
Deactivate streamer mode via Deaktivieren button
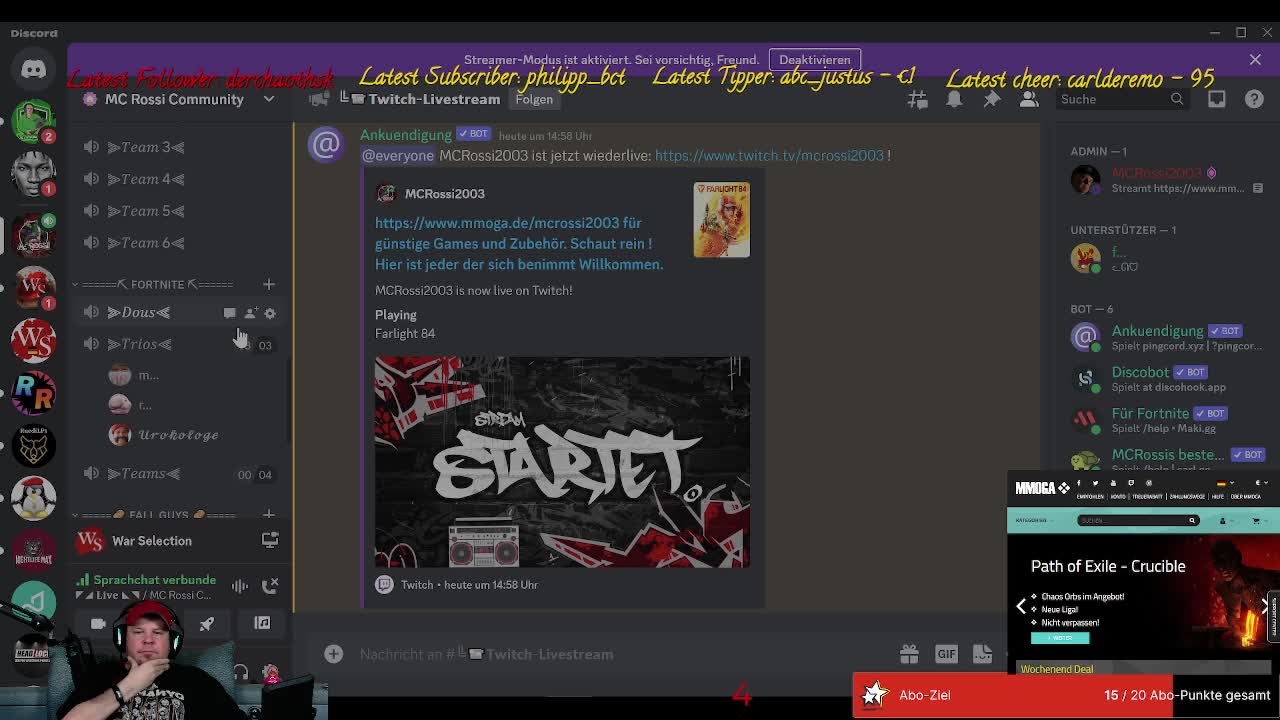814,60
